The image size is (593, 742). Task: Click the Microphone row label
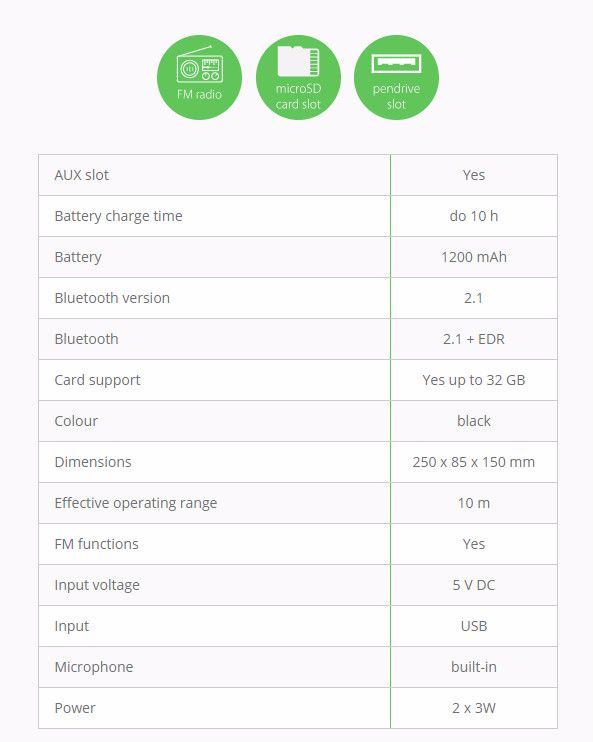(94, 667)
